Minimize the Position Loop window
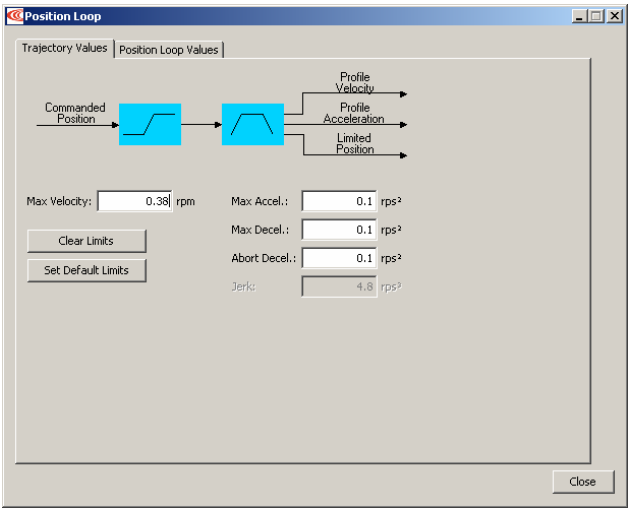Image resolution: width=631 pixels, height=512 pixels. (579, 16)
